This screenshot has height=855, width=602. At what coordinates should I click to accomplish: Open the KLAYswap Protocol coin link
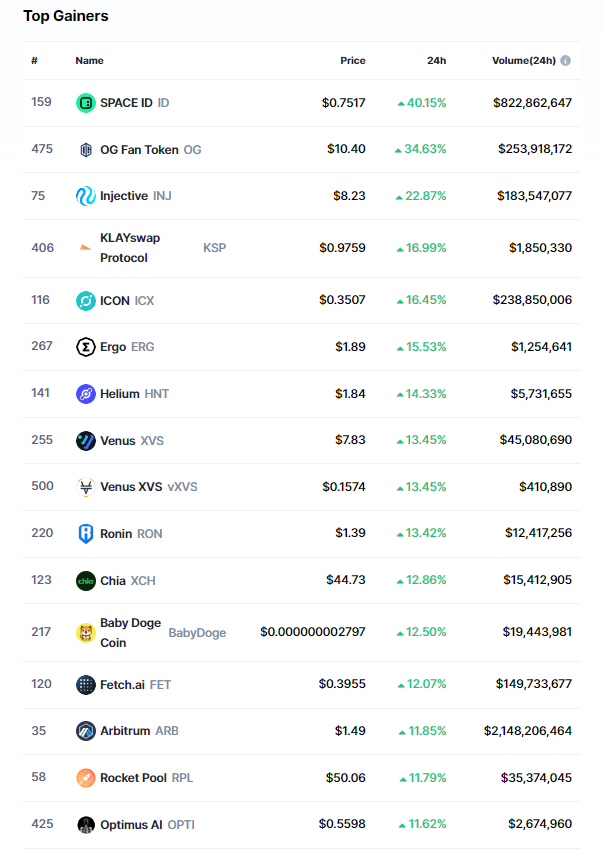click(x=130, y=248)
